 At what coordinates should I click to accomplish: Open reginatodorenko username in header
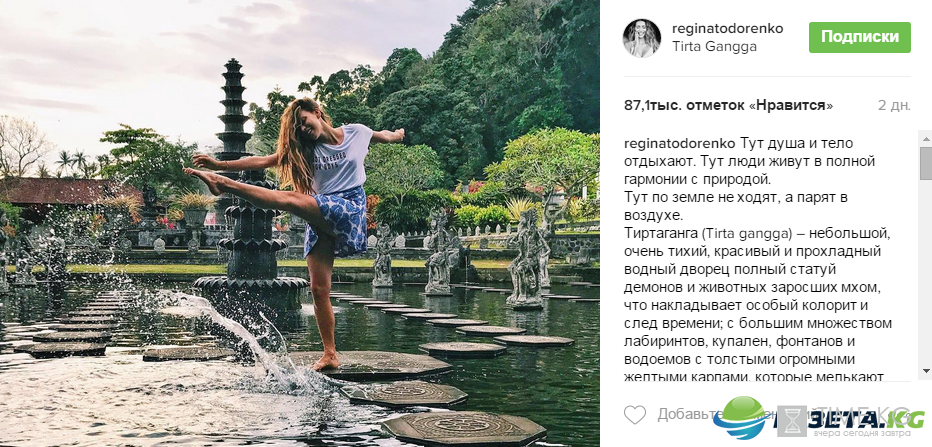coord(728,29)
